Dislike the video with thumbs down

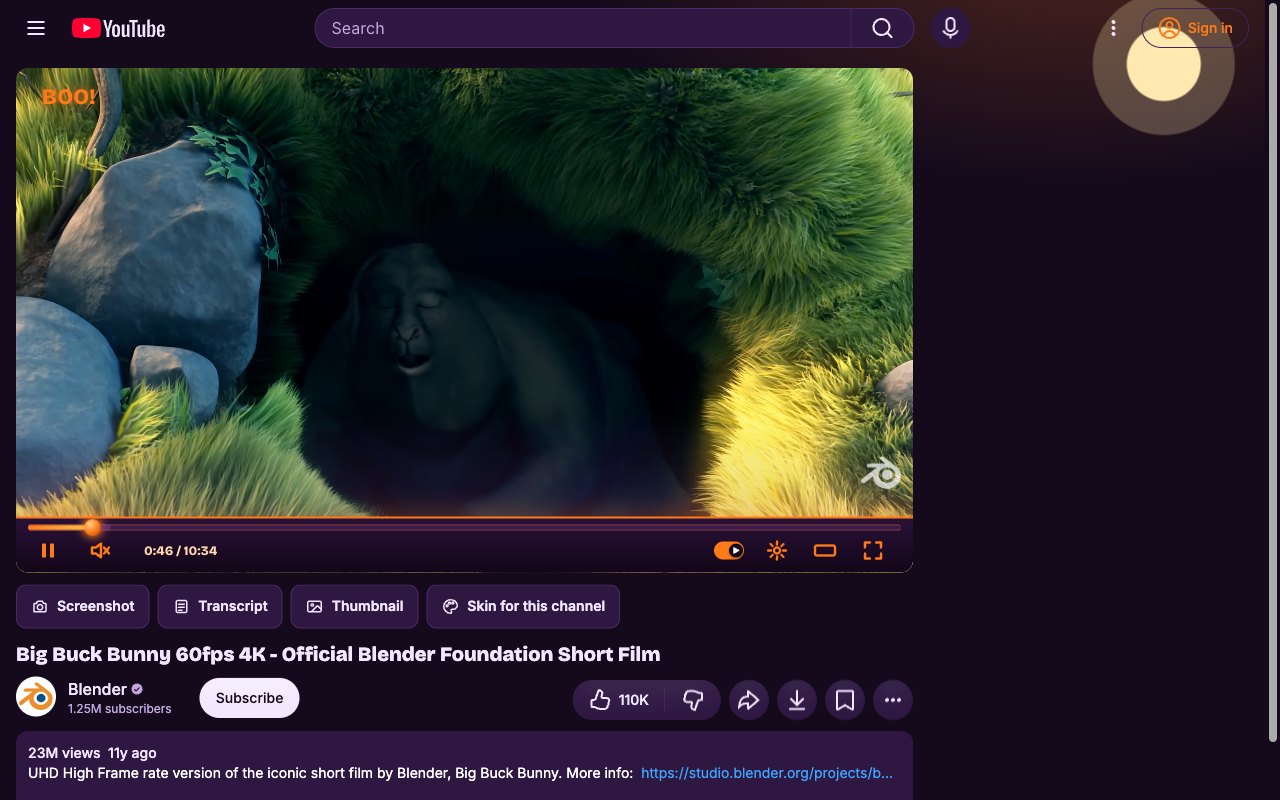pos(693,700)
